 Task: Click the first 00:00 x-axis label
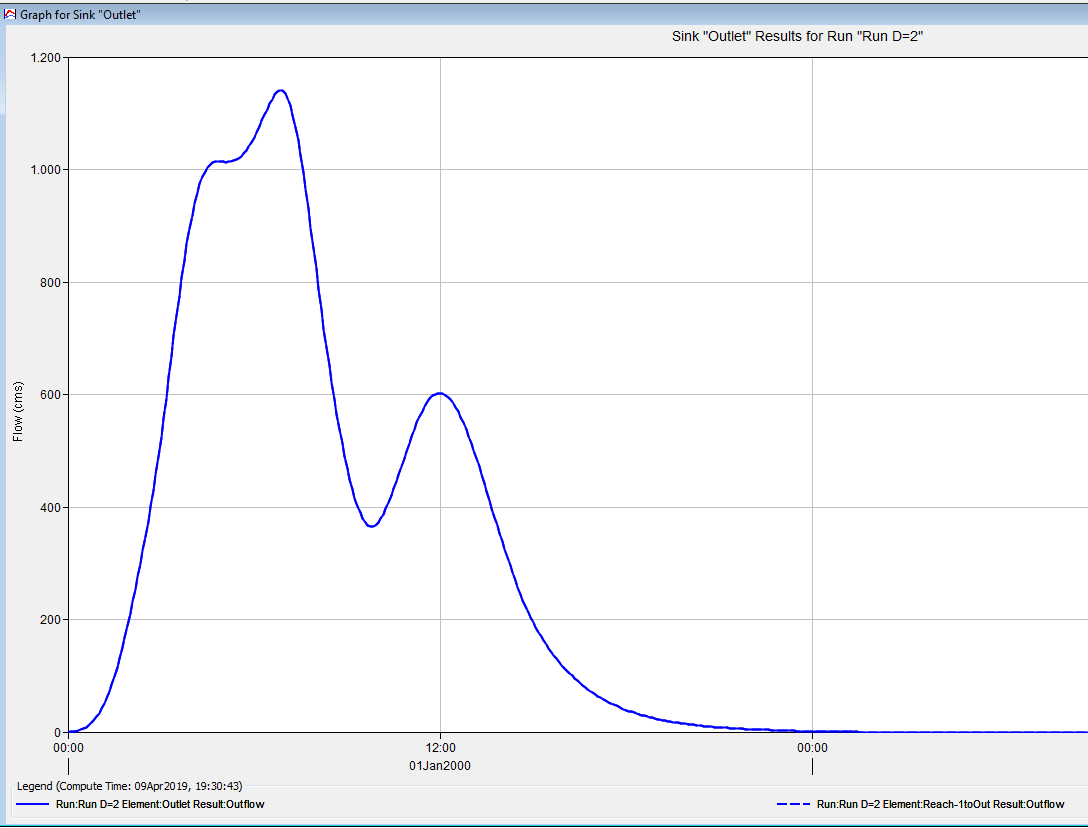coord(68,746)
